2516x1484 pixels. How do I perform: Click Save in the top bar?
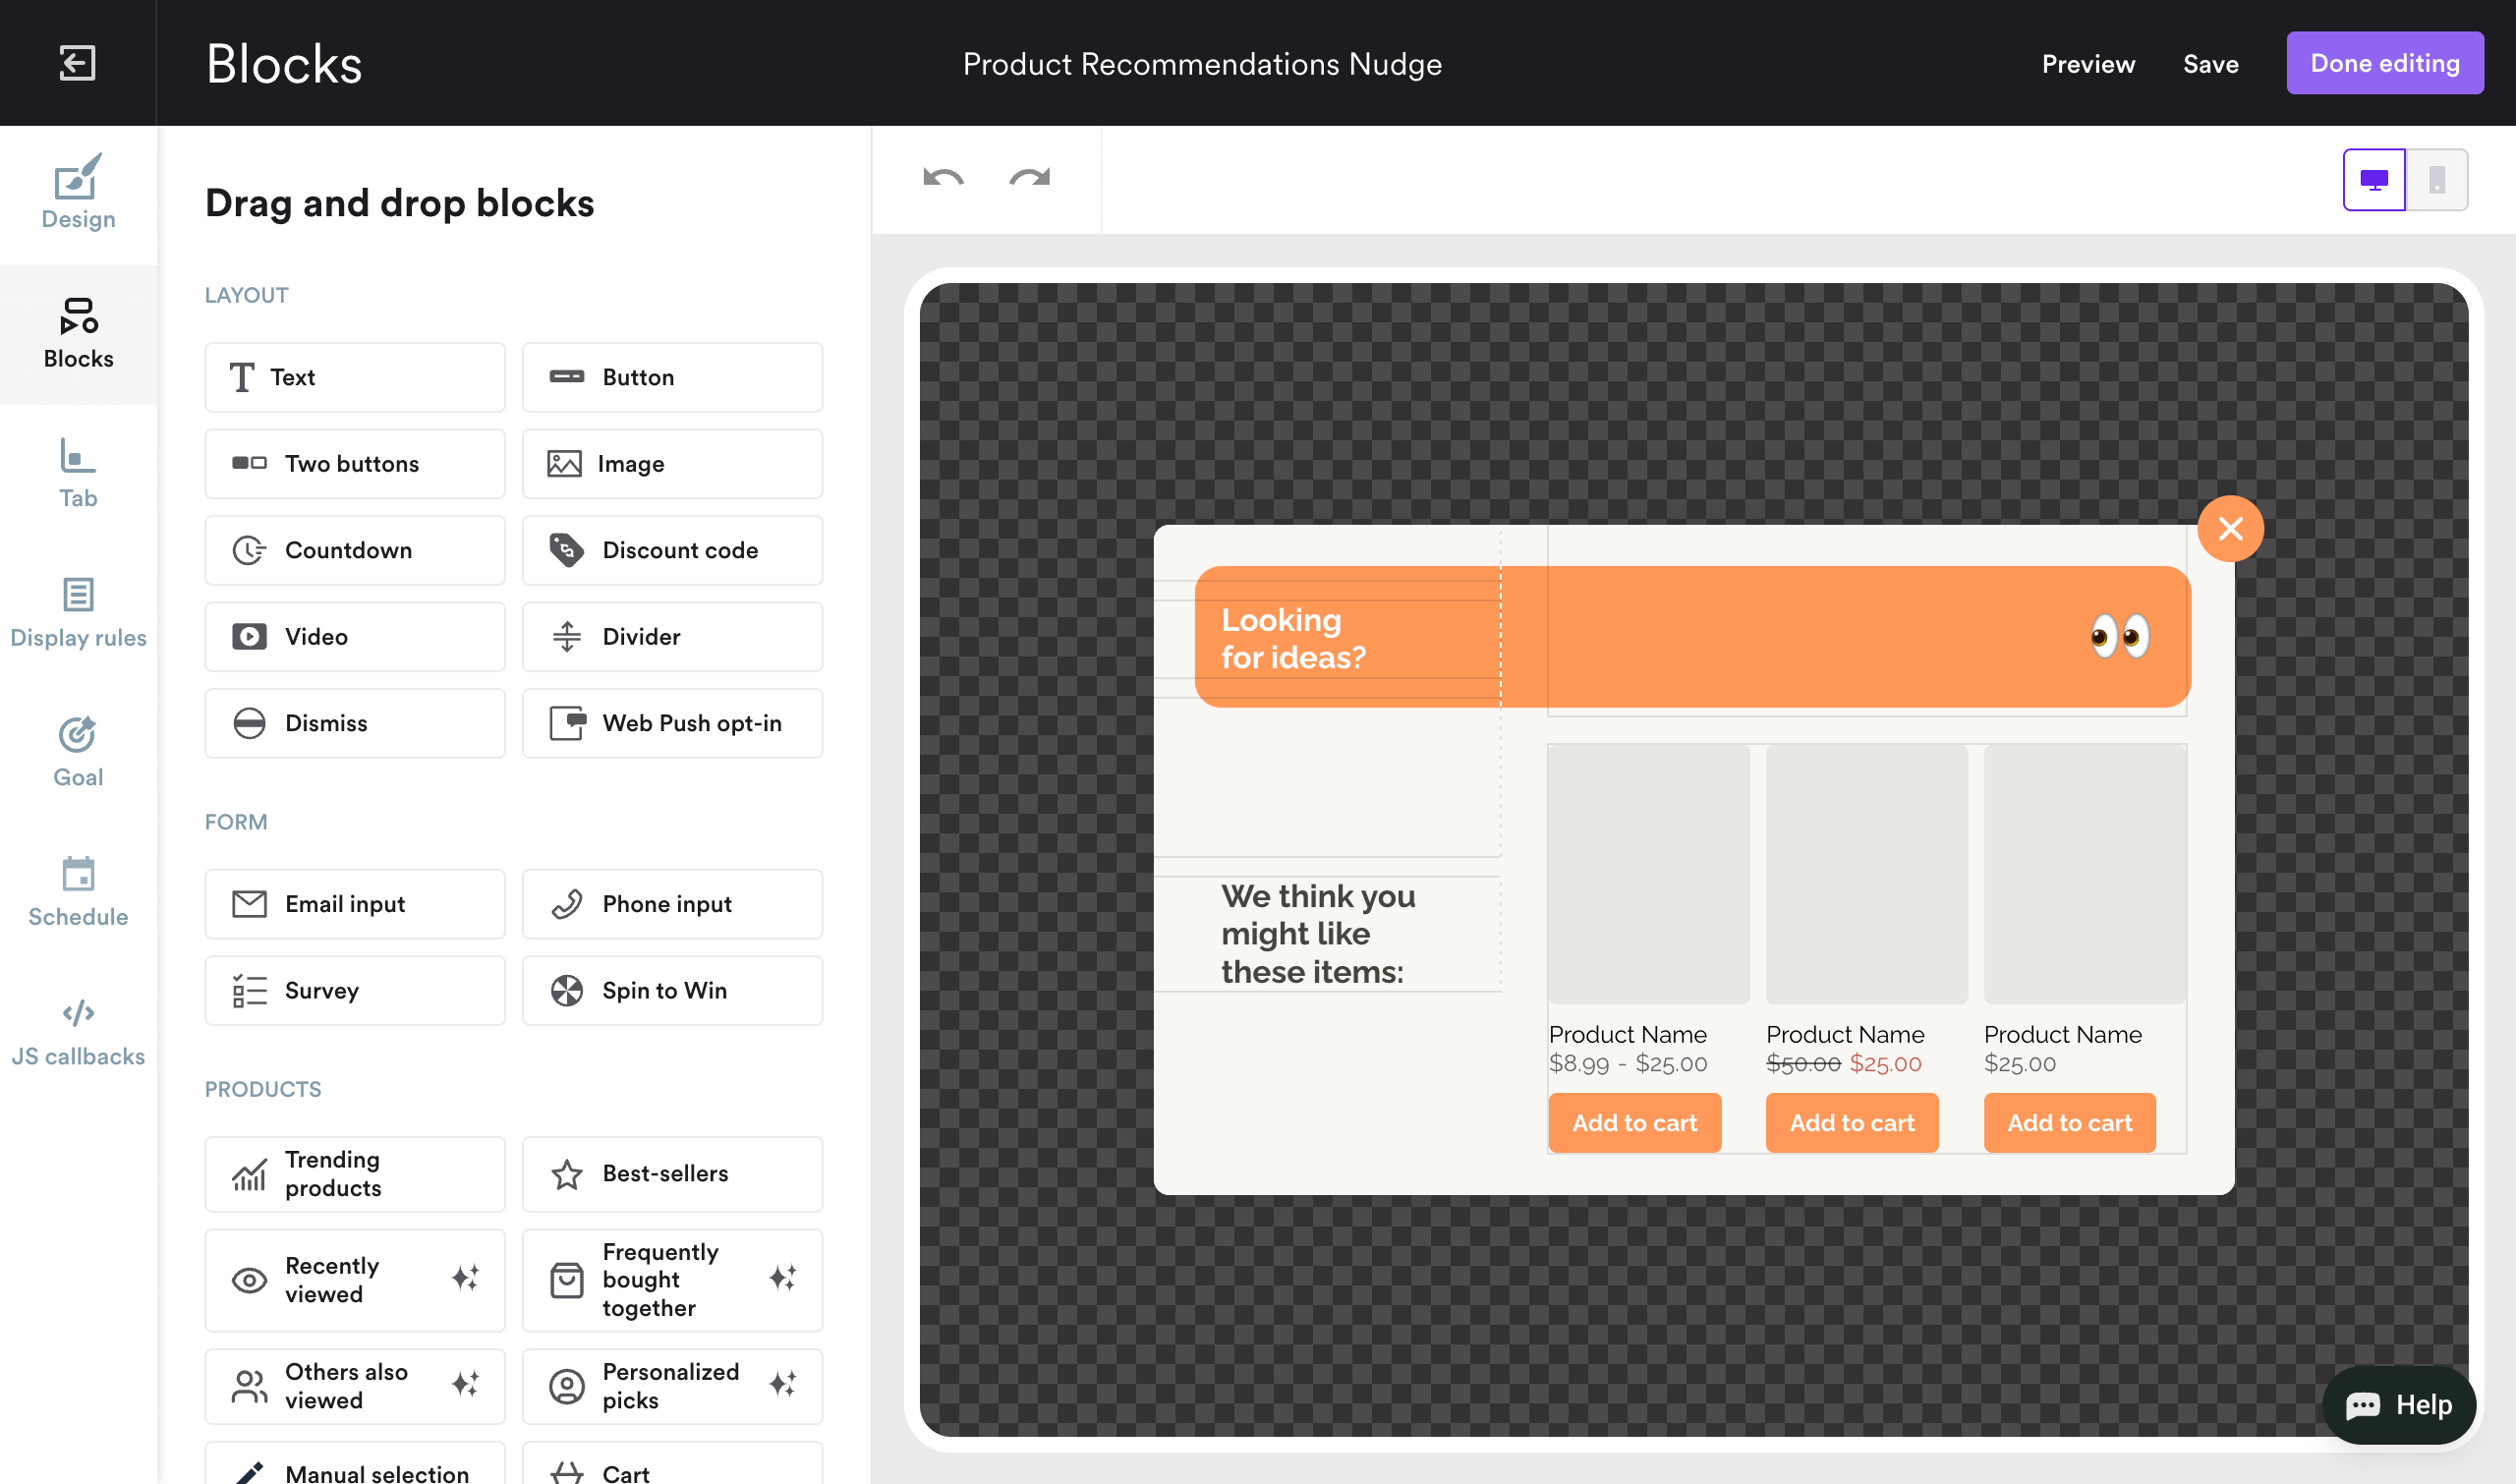pos(2210,64)
